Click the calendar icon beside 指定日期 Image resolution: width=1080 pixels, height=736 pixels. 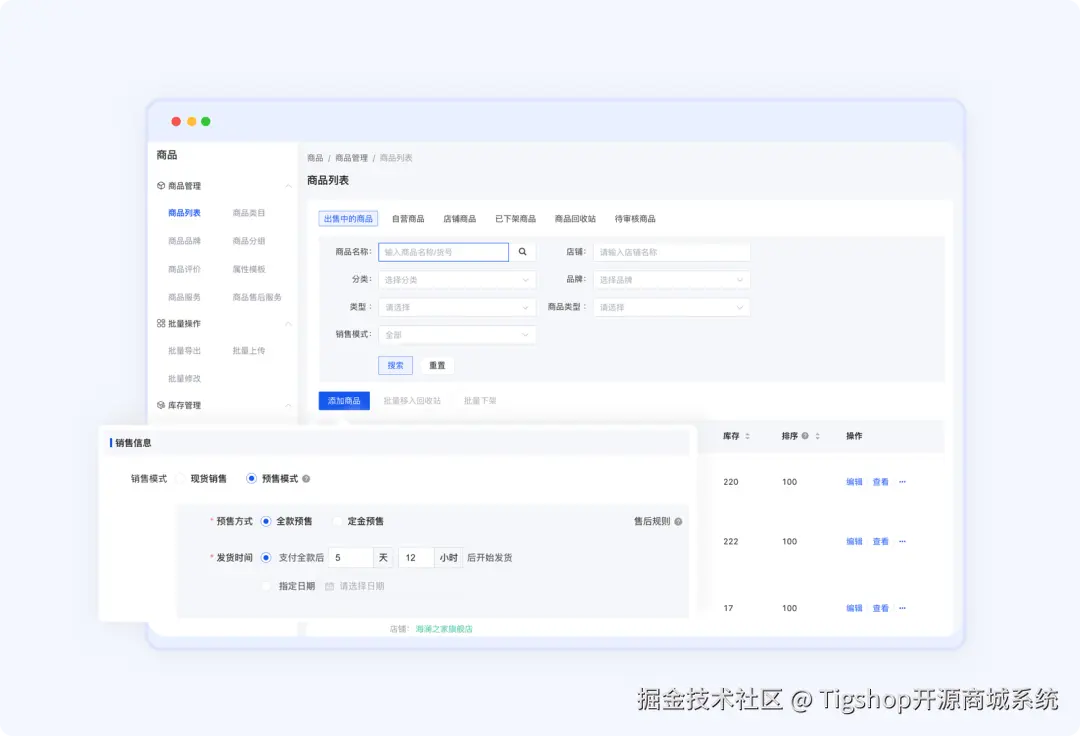pyautogui.click(x=330, y=586)
